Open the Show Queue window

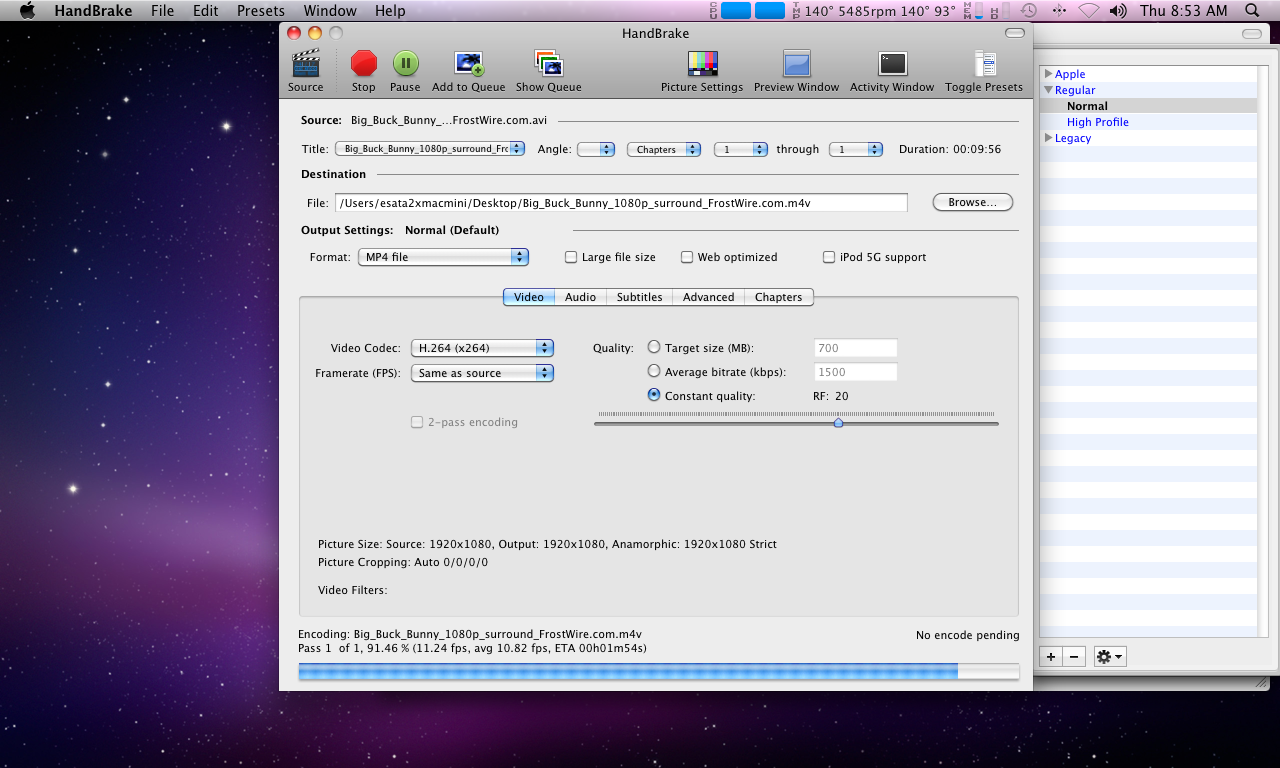pyautogui.click(x=548, y=65)
